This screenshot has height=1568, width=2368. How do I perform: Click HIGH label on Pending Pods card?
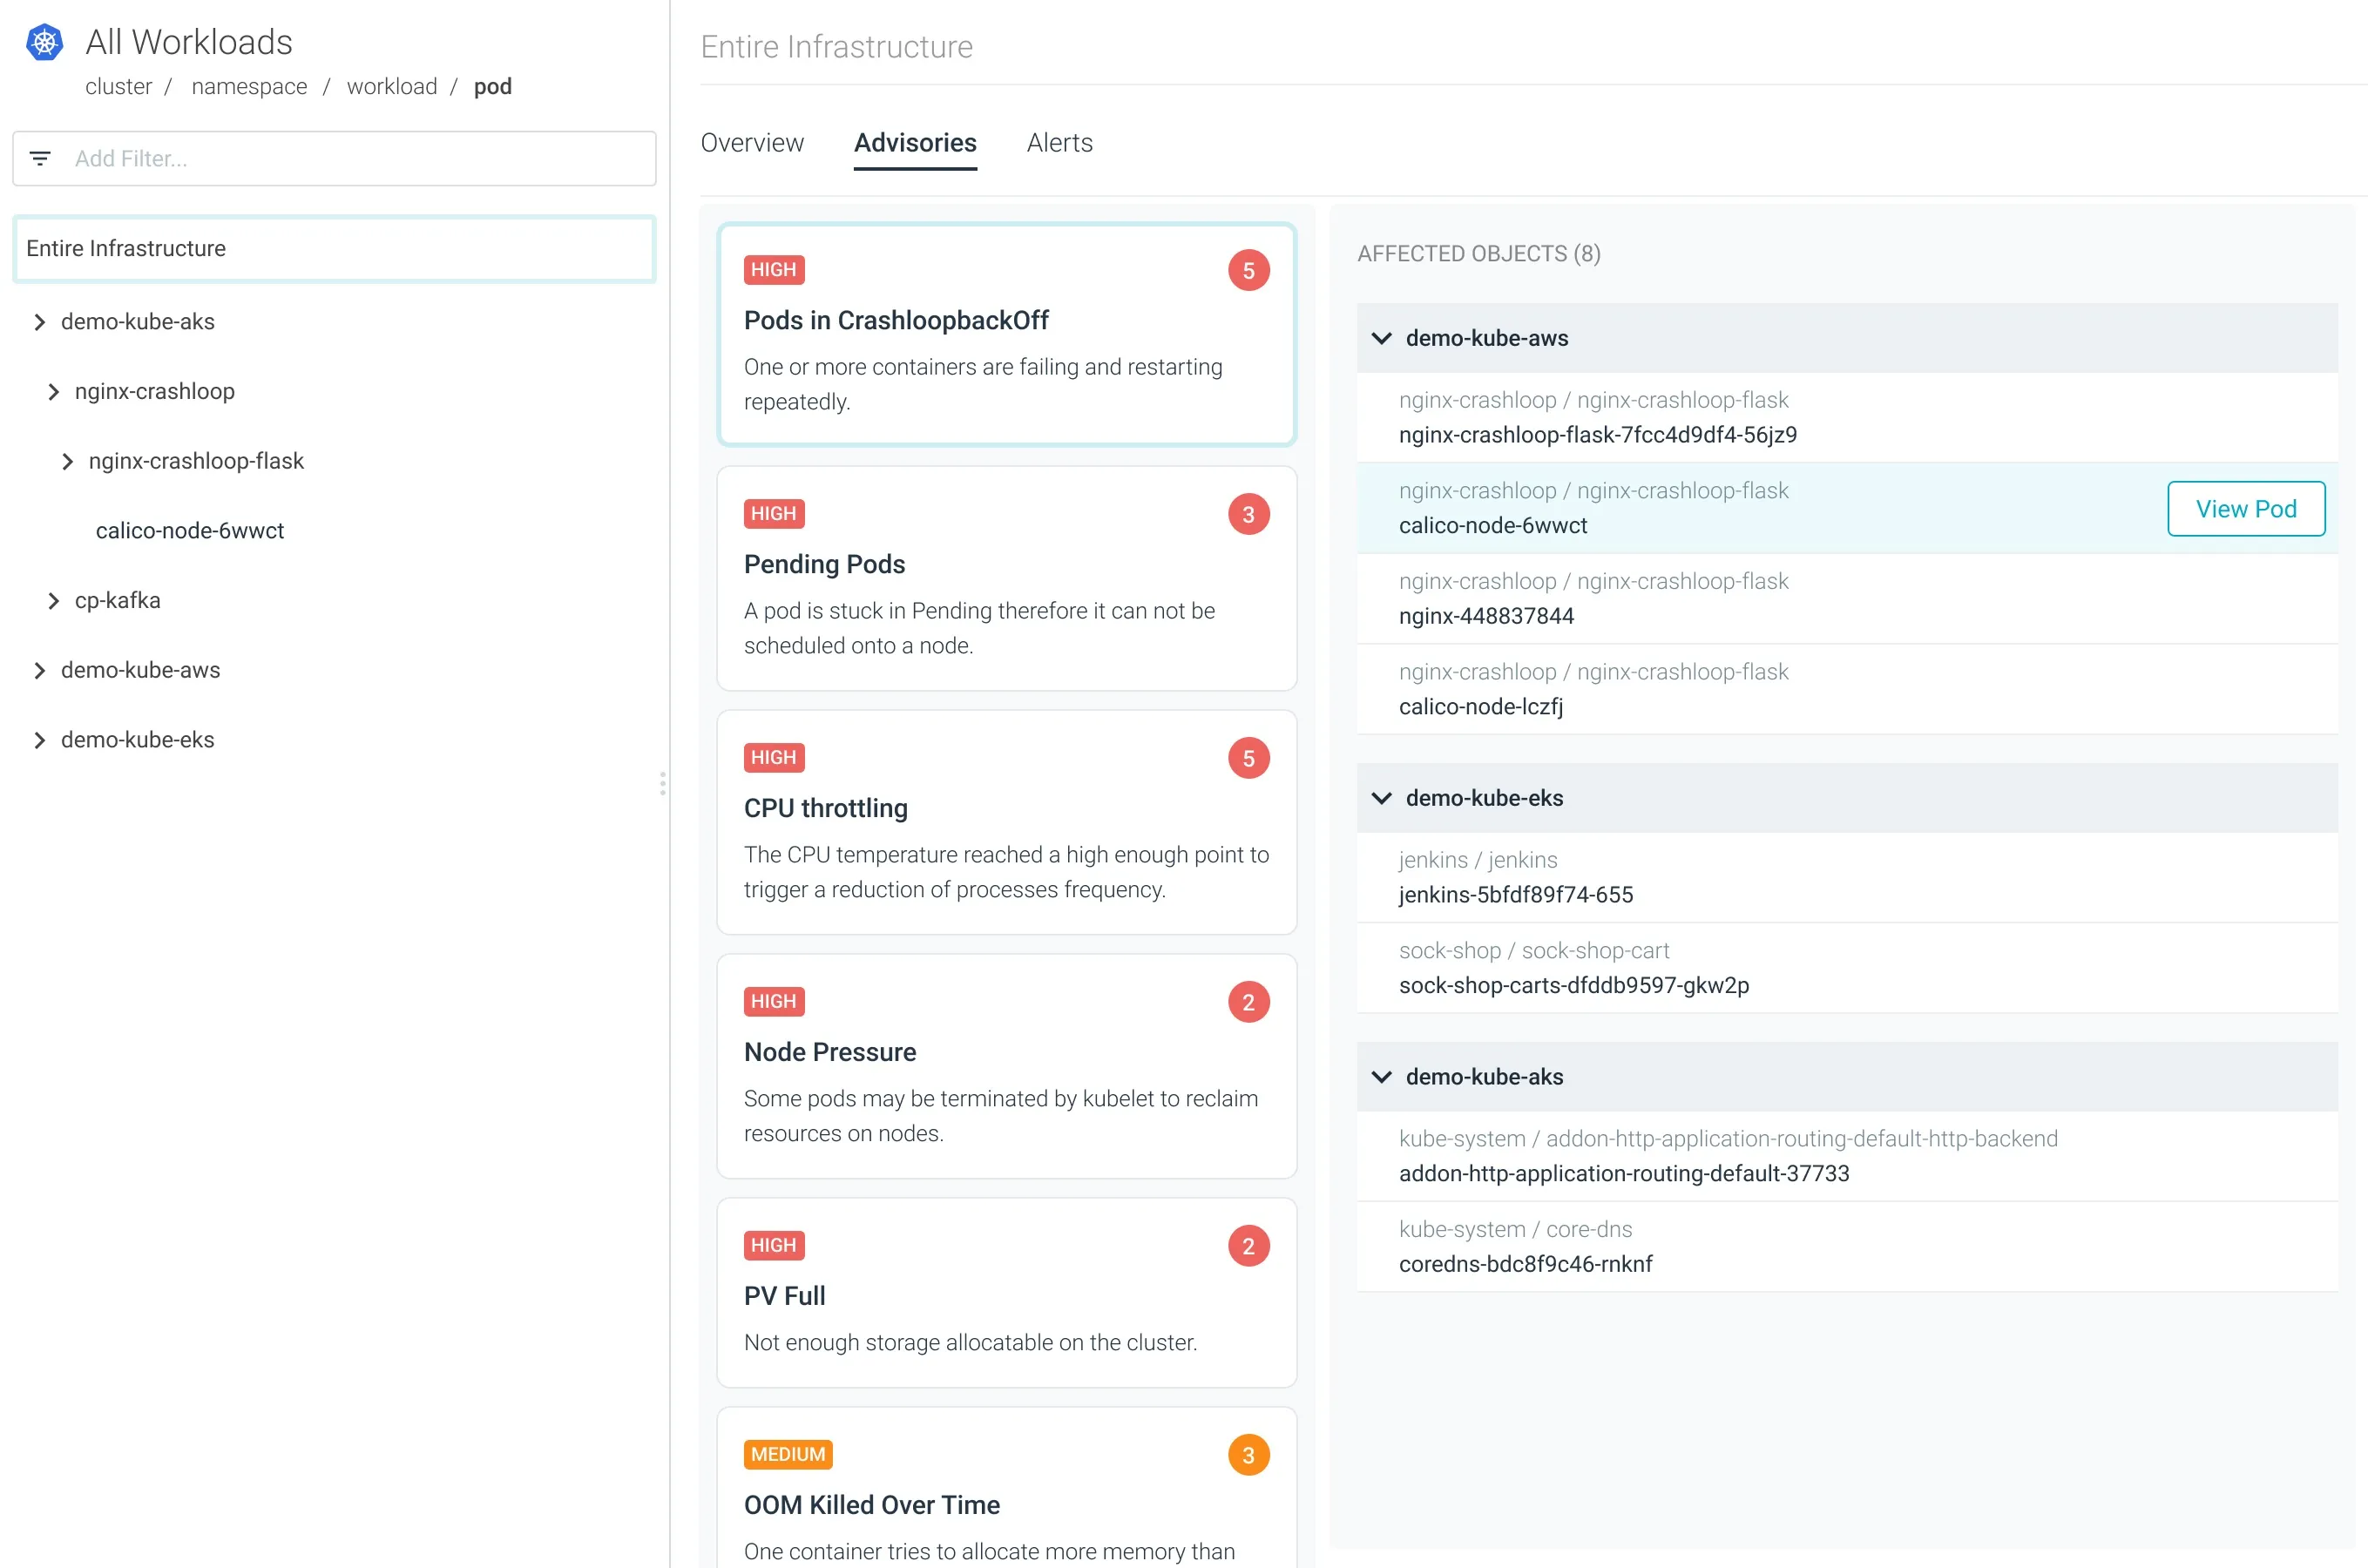click(x=774, y=514)
